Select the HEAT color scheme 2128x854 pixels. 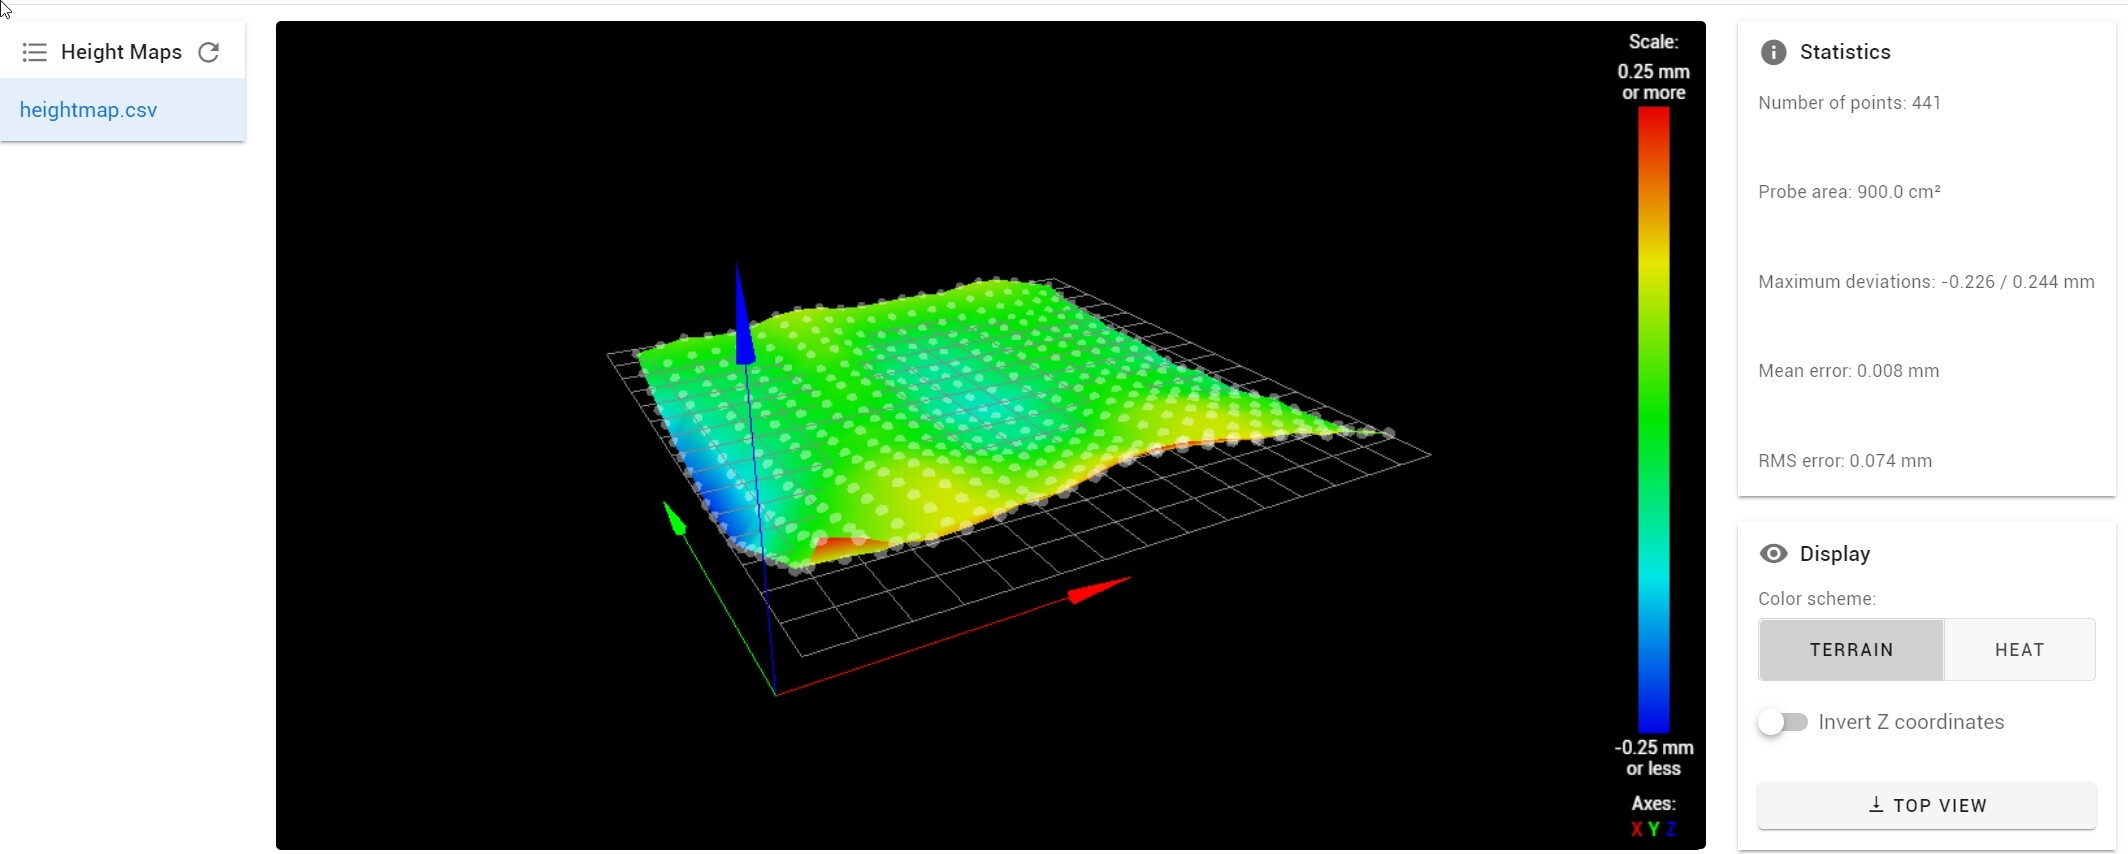2019,650
